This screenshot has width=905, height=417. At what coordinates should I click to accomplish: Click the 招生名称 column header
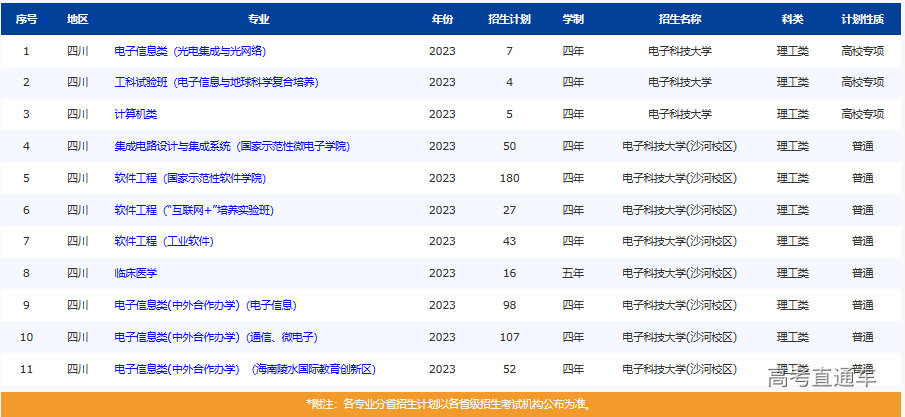coord(680,19)
